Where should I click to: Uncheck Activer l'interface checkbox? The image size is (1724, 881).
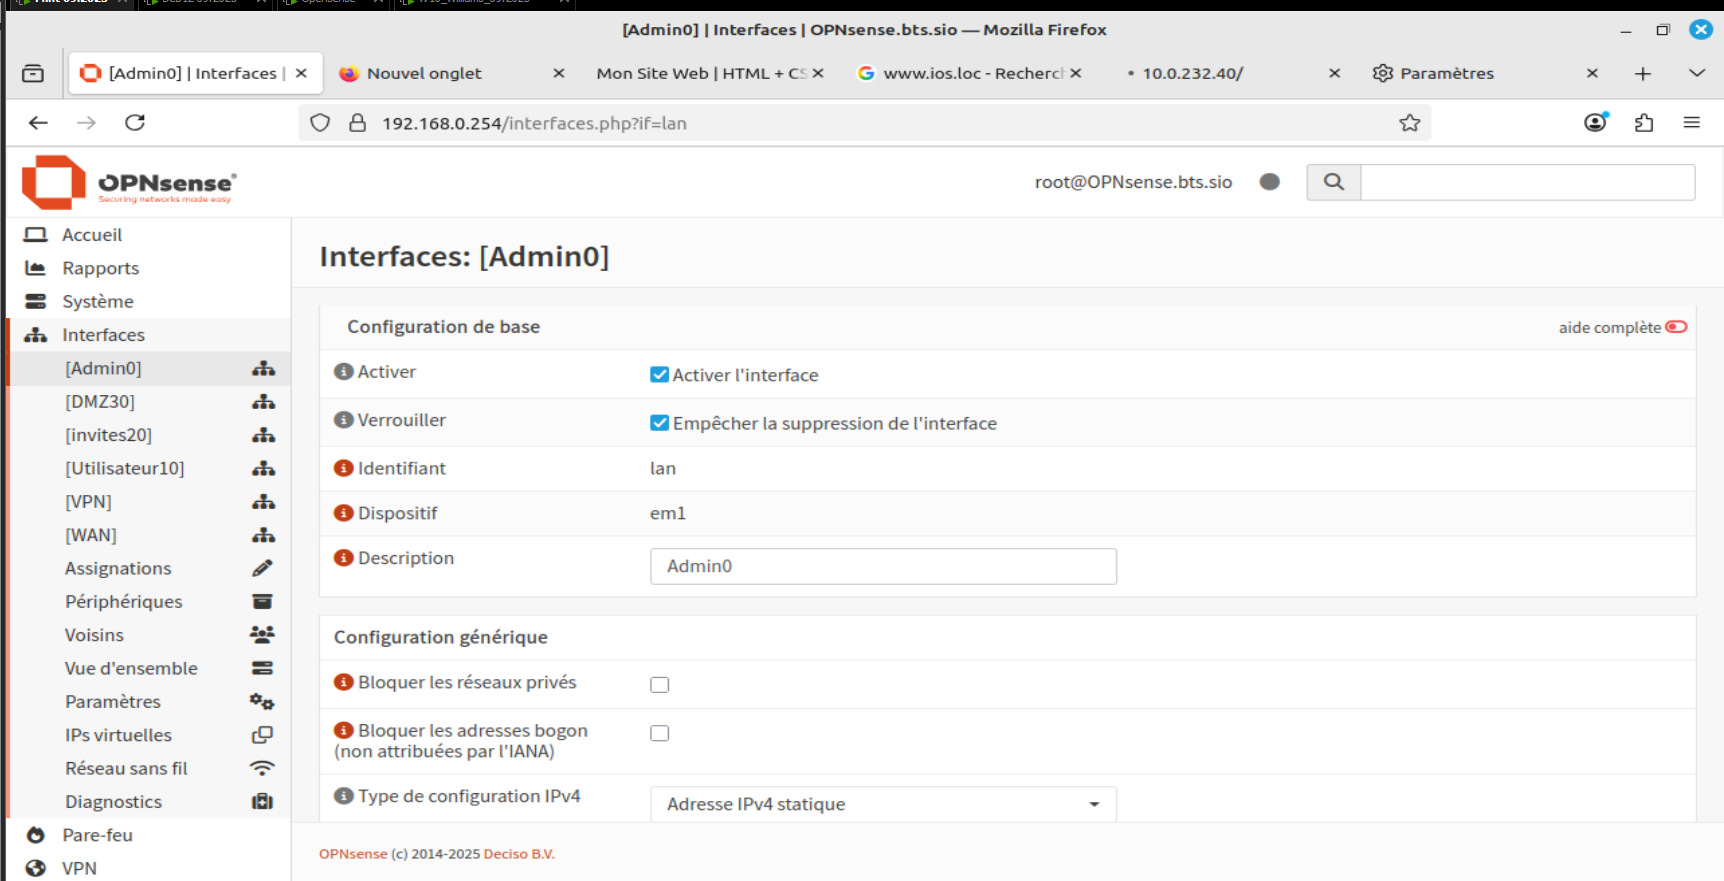click(x=659, y=375)
